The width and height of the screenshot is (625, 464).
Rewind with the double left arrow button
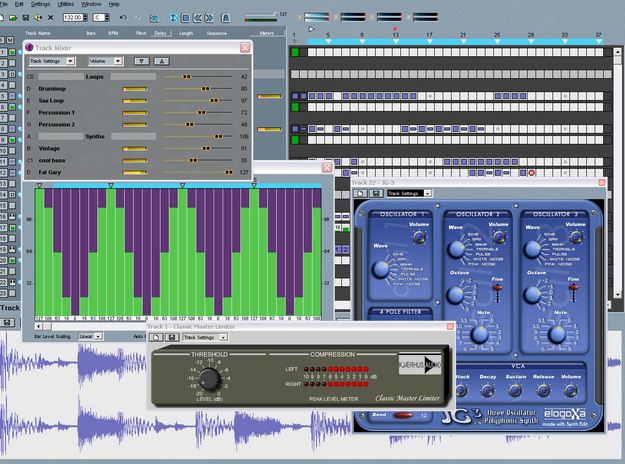(x=197, y=18)
